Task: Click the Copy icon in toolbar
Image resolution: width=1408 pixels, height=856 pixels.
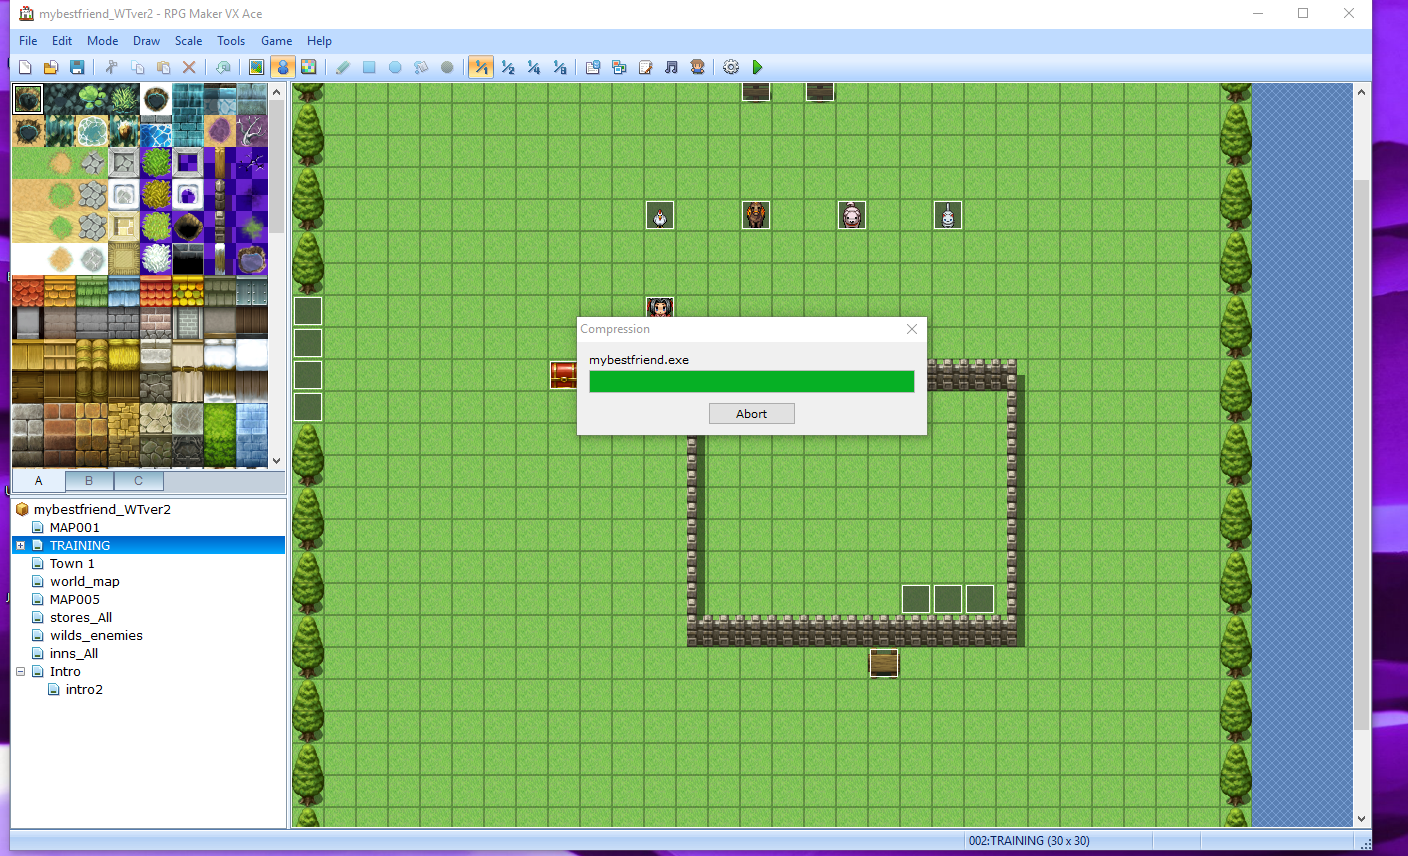Action: (x=137, y=67)
